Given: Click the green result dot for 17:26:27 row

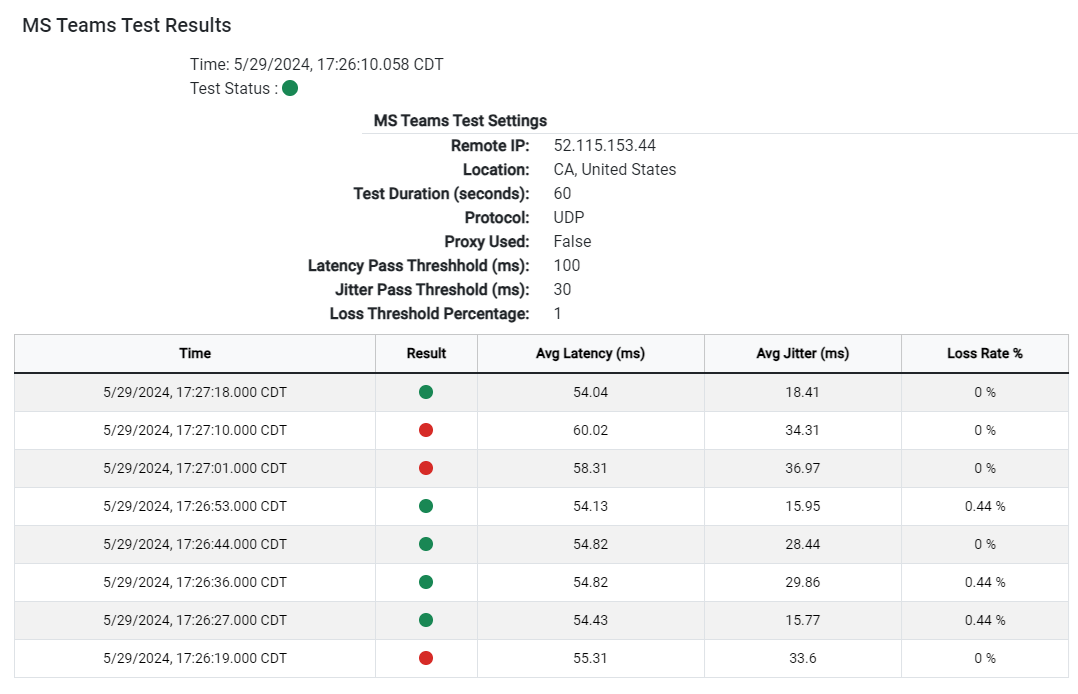Looking at the screenshot, I should point(426,620).
